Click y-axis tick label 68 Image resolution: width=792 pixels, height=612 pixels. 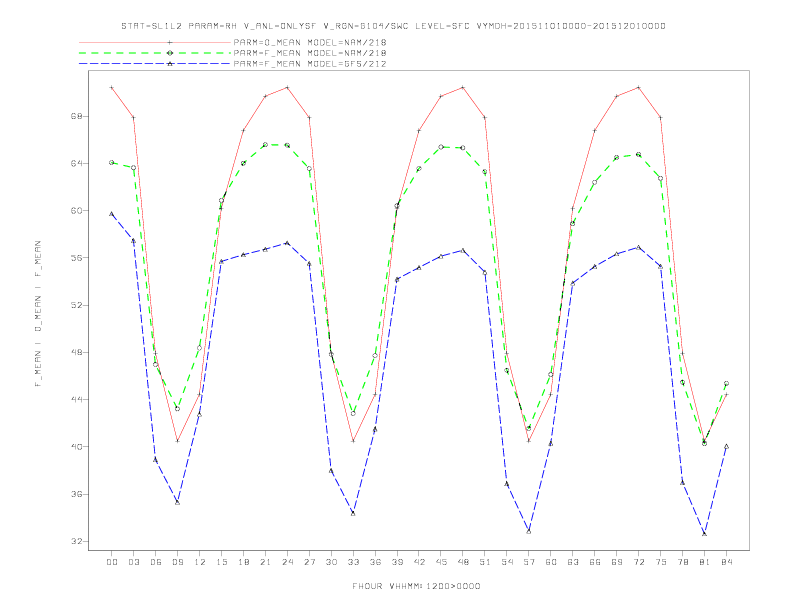[x=77, y=116]
